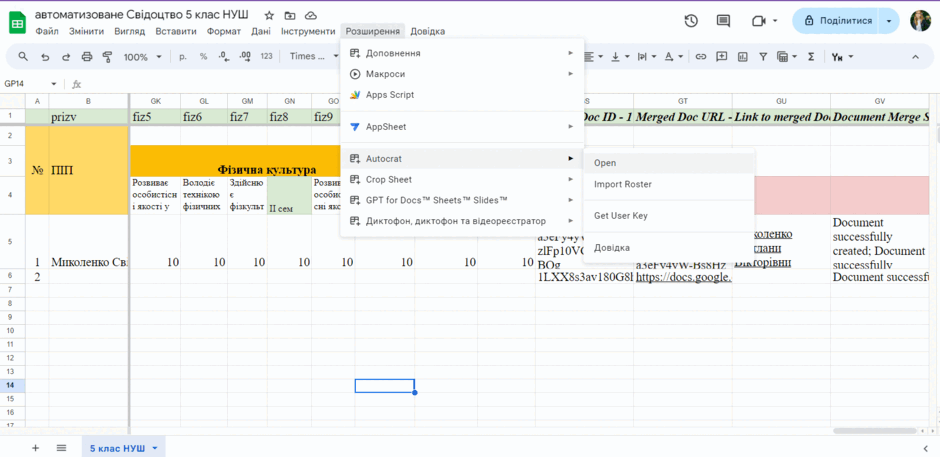940x457 pixels.
Task: Open the vertical align dropdown
Action: [x=619, y=56]
